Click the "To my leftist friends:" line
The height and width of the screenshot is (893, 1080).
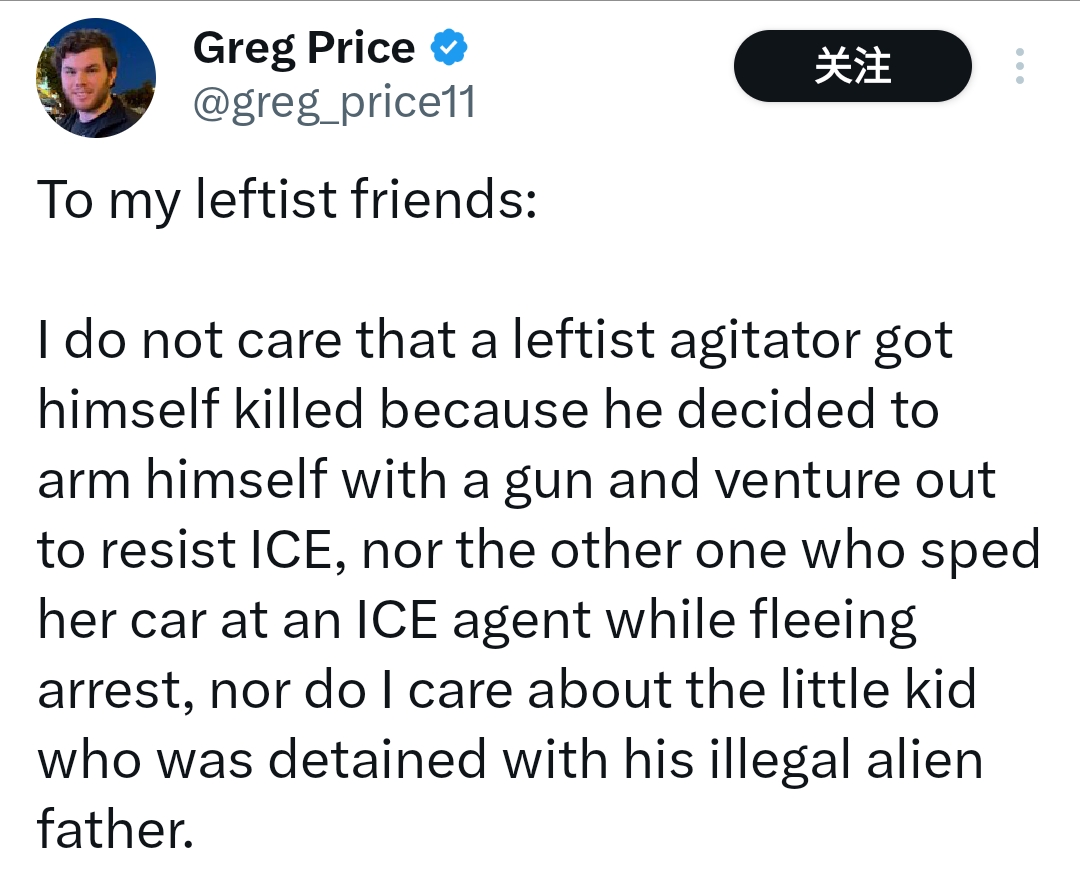tap(288, 199)
